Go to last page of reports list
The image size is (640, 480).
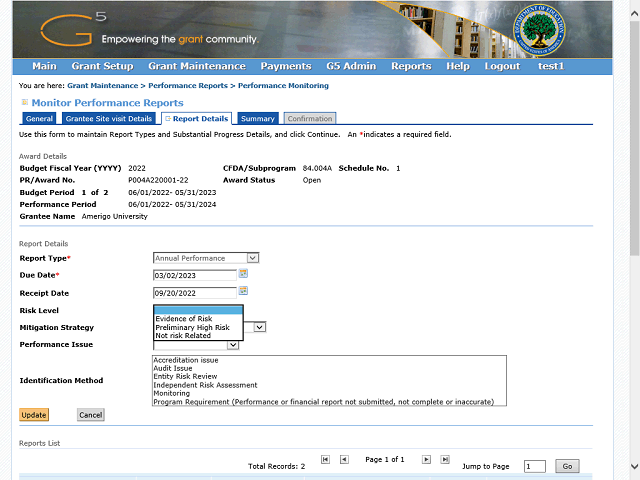[x=445, y=459]
